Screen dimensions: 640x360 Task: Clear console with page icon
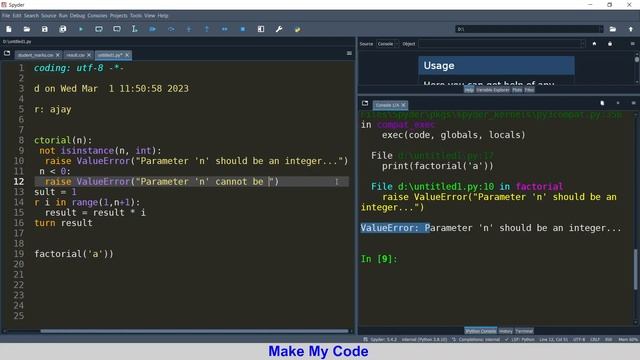(602, 103)
